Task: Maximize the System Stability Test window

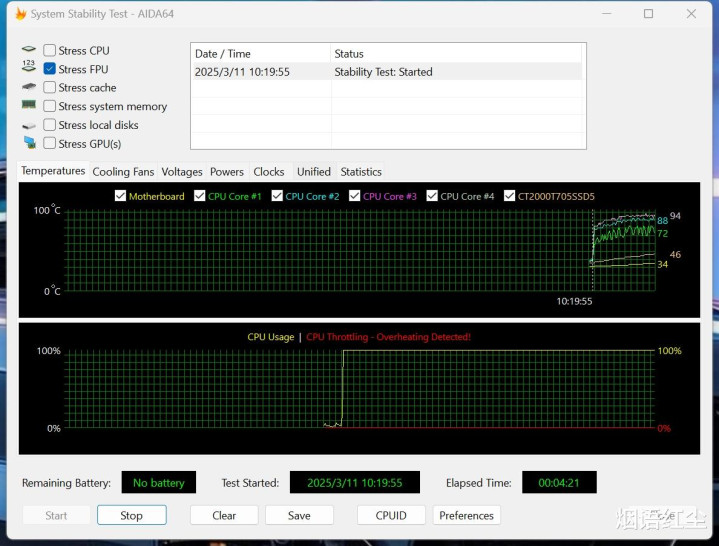Action: click(x=648, y=14)
